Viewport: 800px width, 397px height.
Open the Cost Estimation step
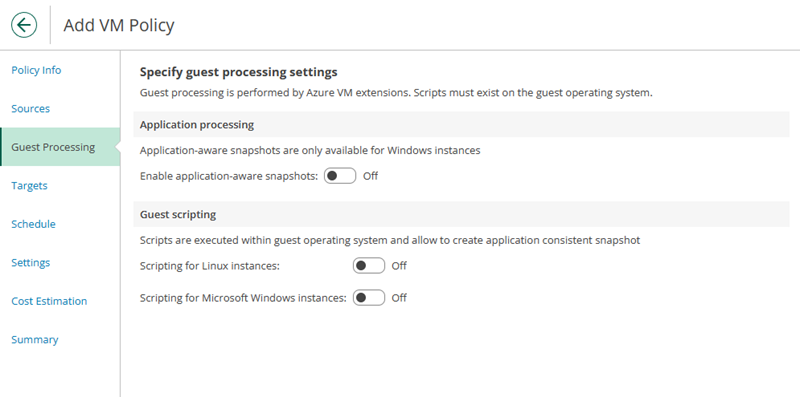(x=49, y=301)
